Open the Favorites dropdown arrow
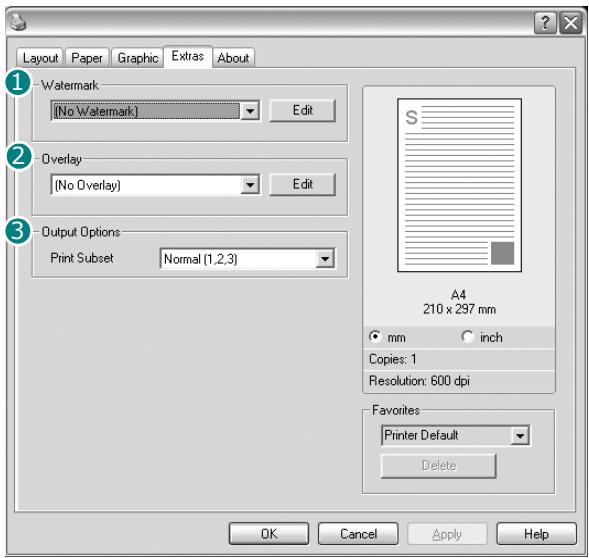The image size is (589, 558). (520, 436)
